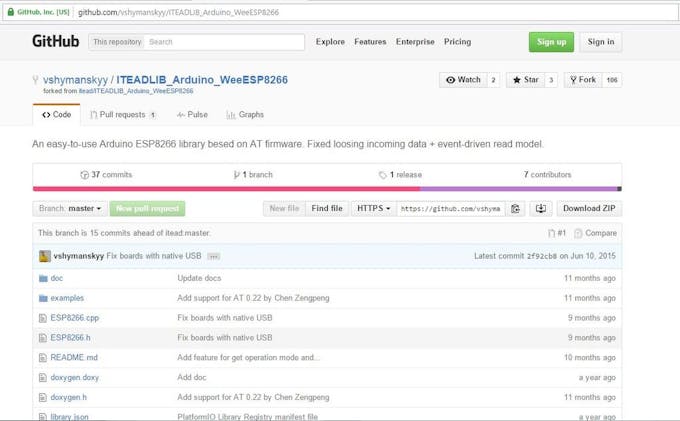
Task: Open the forks count 106
Action: pyautogui.click(x=612, y=80)
